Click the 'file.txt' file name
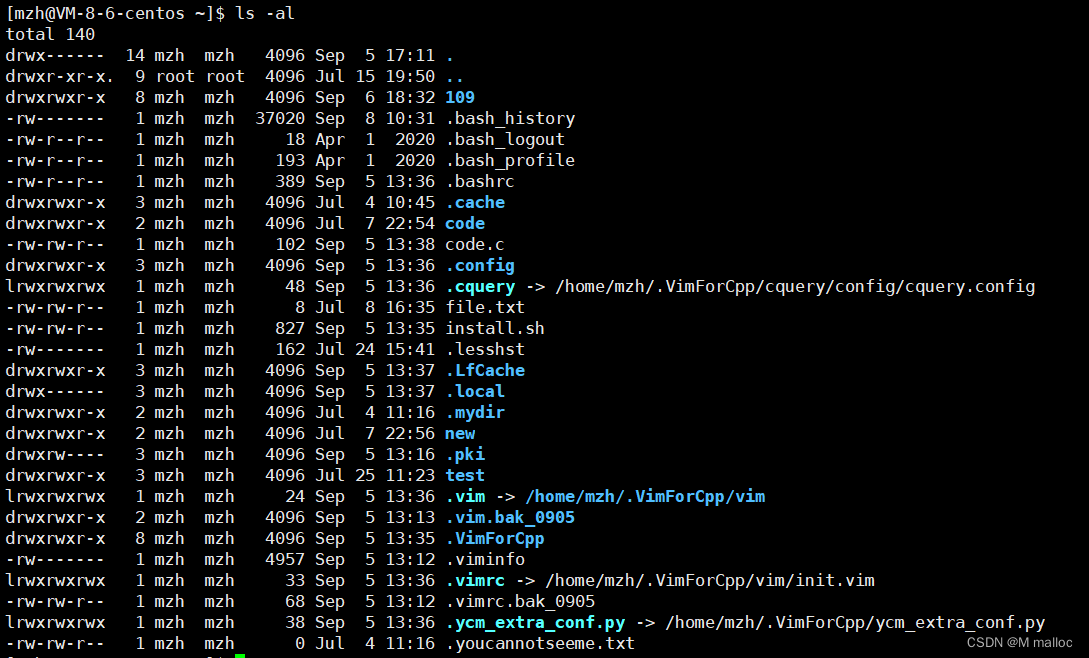Screen dimensions: 1089x658 tap(485, 307)
